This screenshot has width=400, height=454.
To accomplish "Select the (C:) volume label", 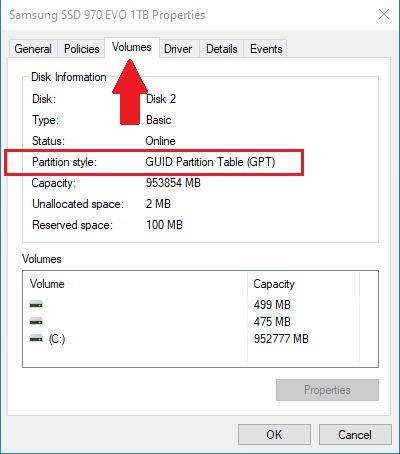I will coord(57,339).
